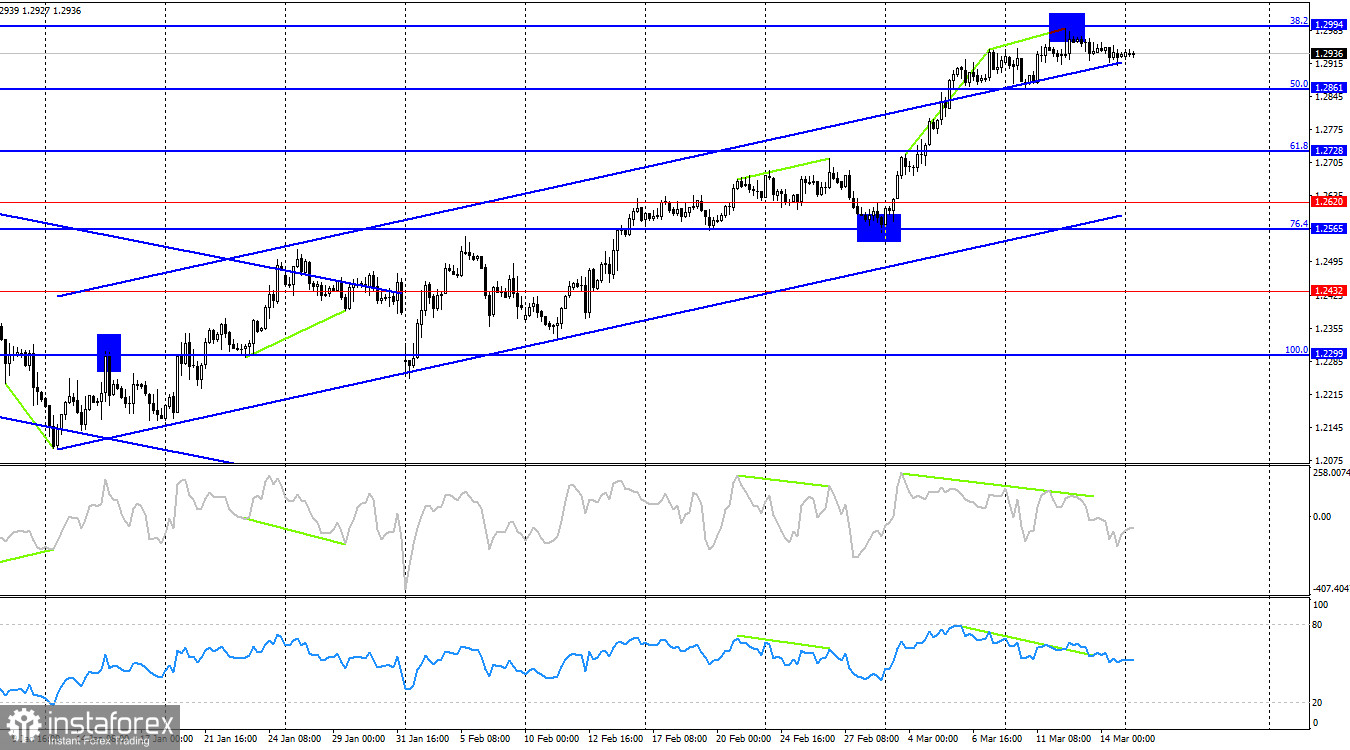Click the 76.4 Fibonacci level label
This screenshot has width=1350, height=750.
[x=1299, y=223]
